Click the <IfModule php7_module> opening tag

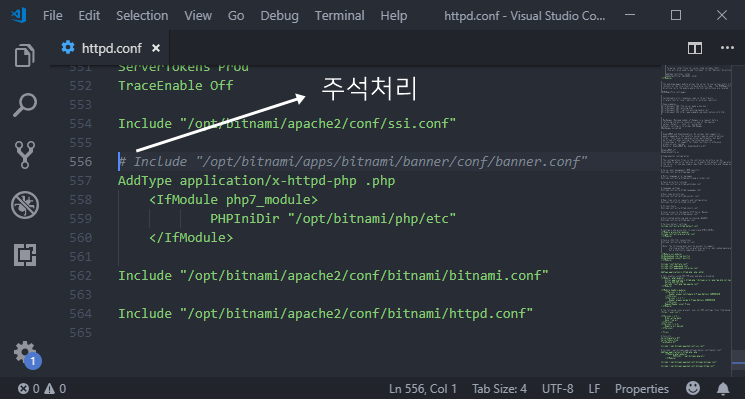pos(233,200)
